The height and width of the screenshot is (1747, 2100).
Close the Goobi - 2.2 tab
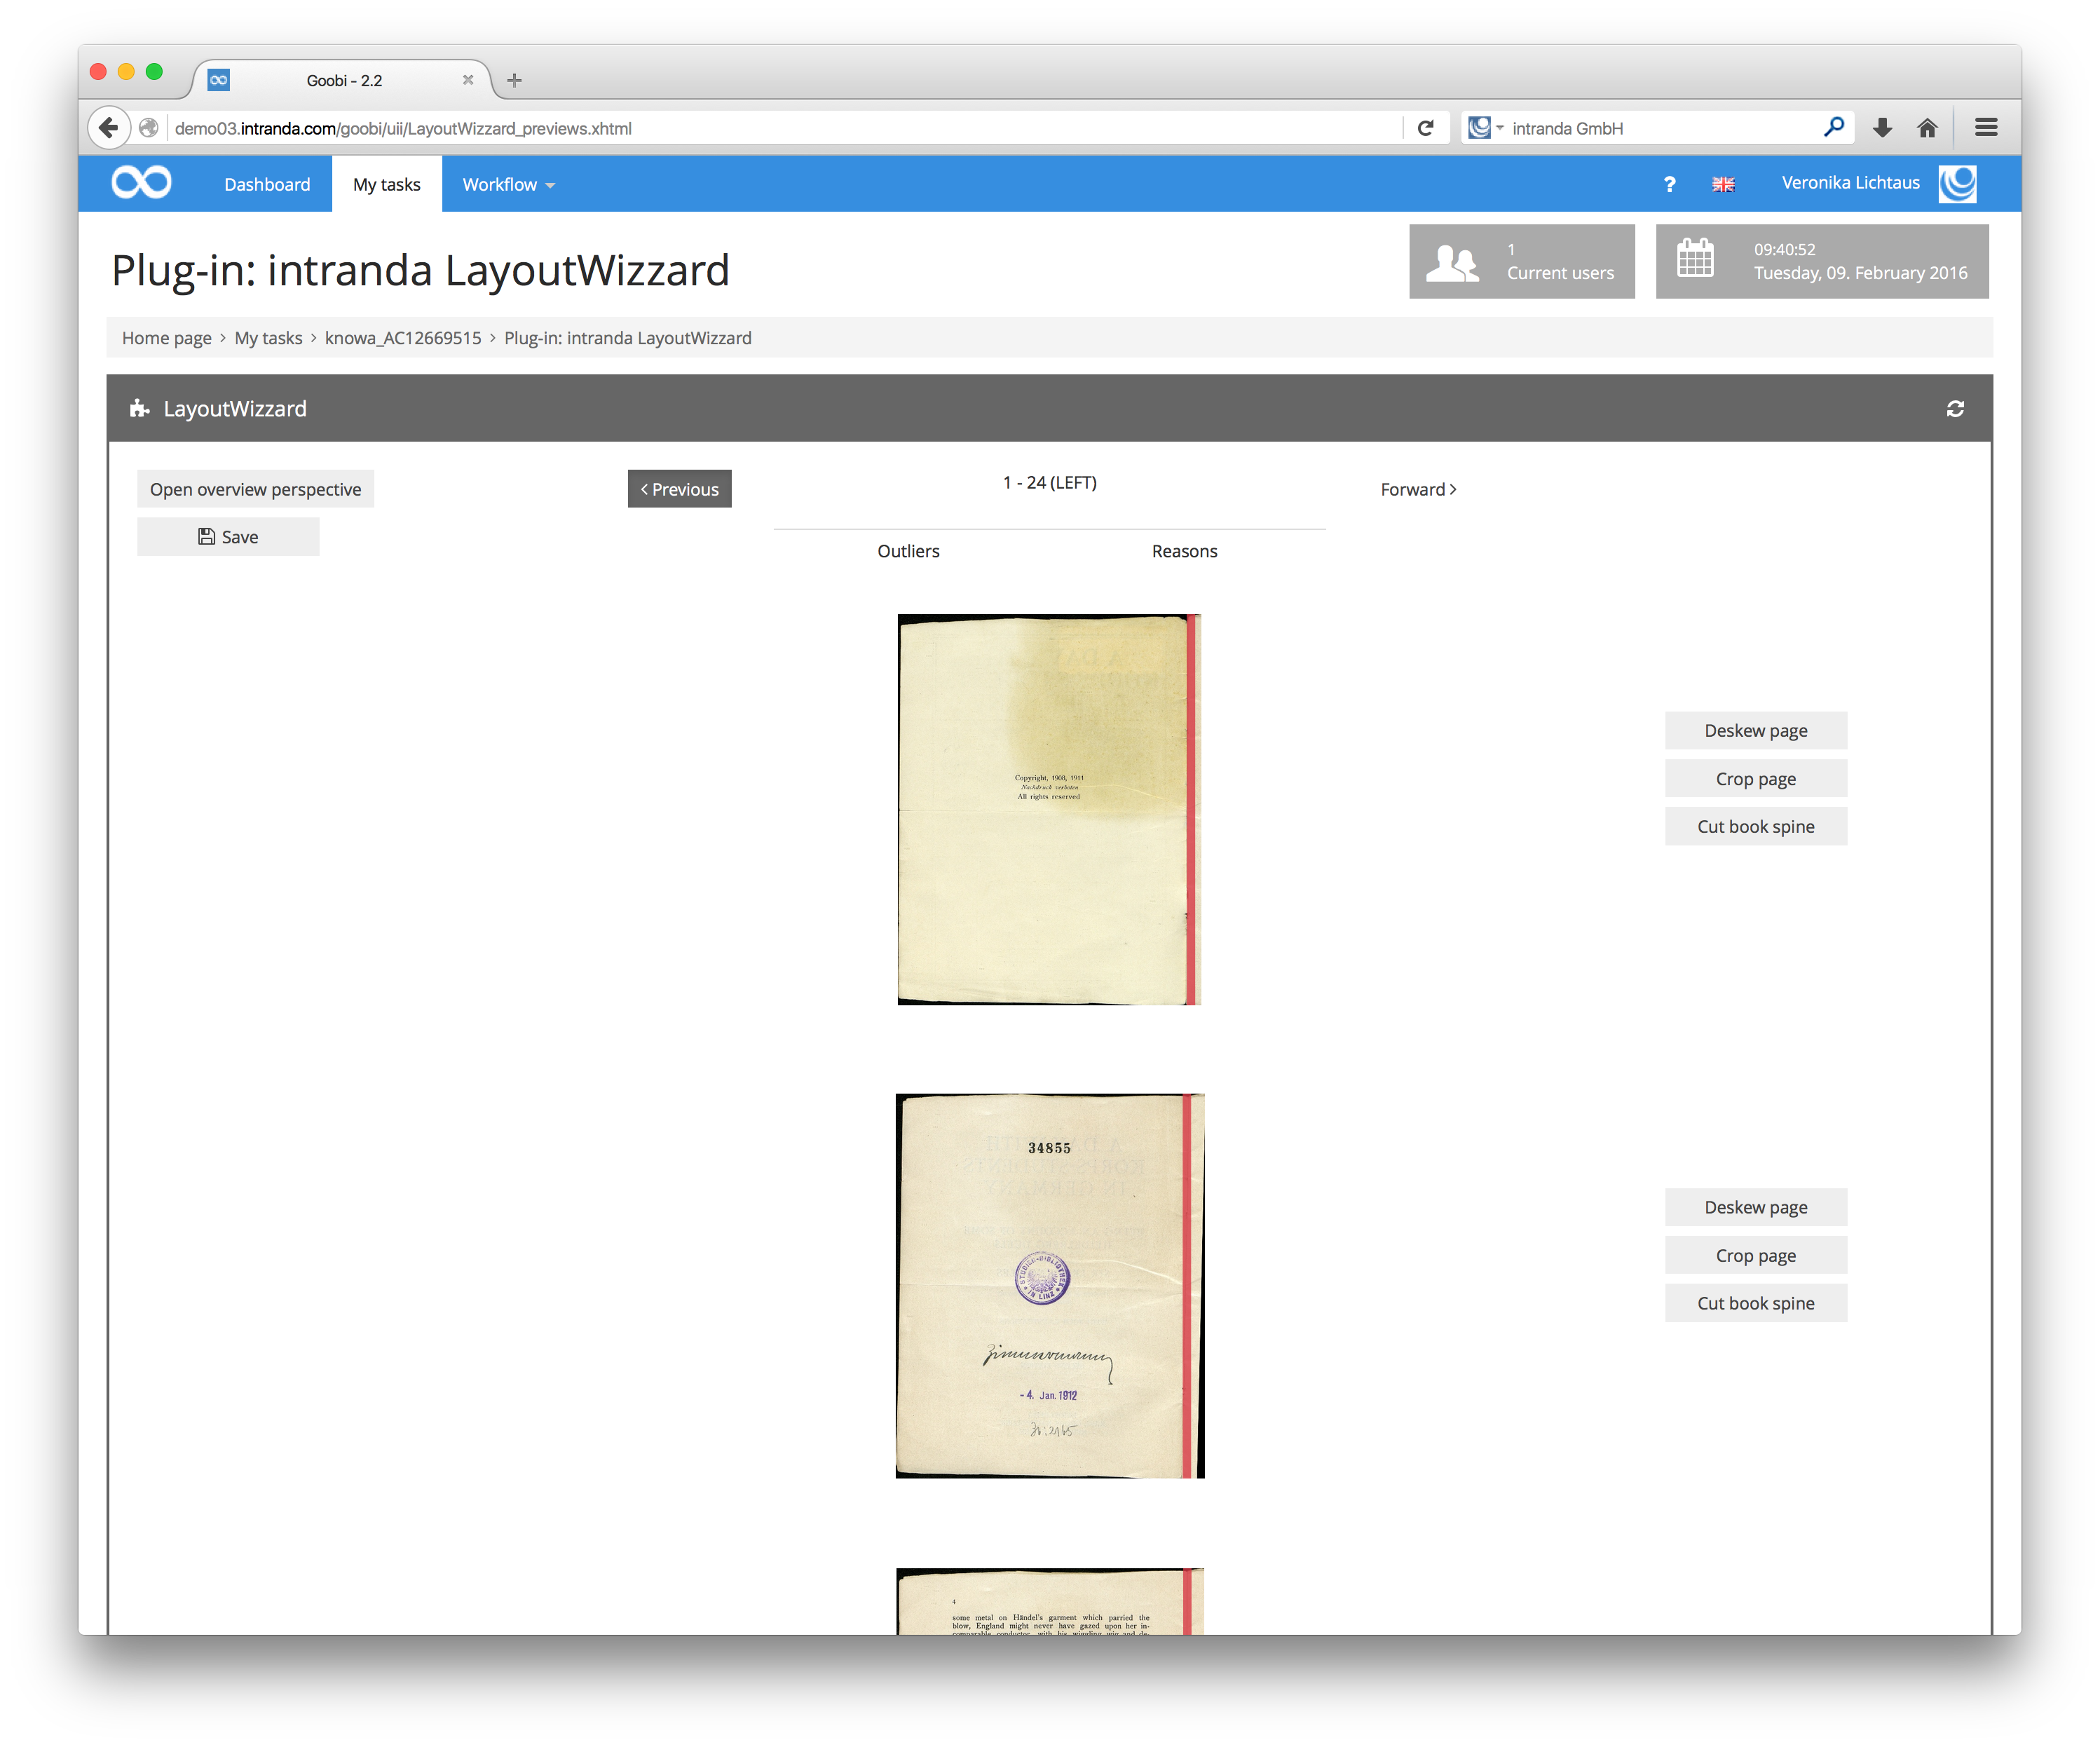pyautogui.click(x=467, y=80)
